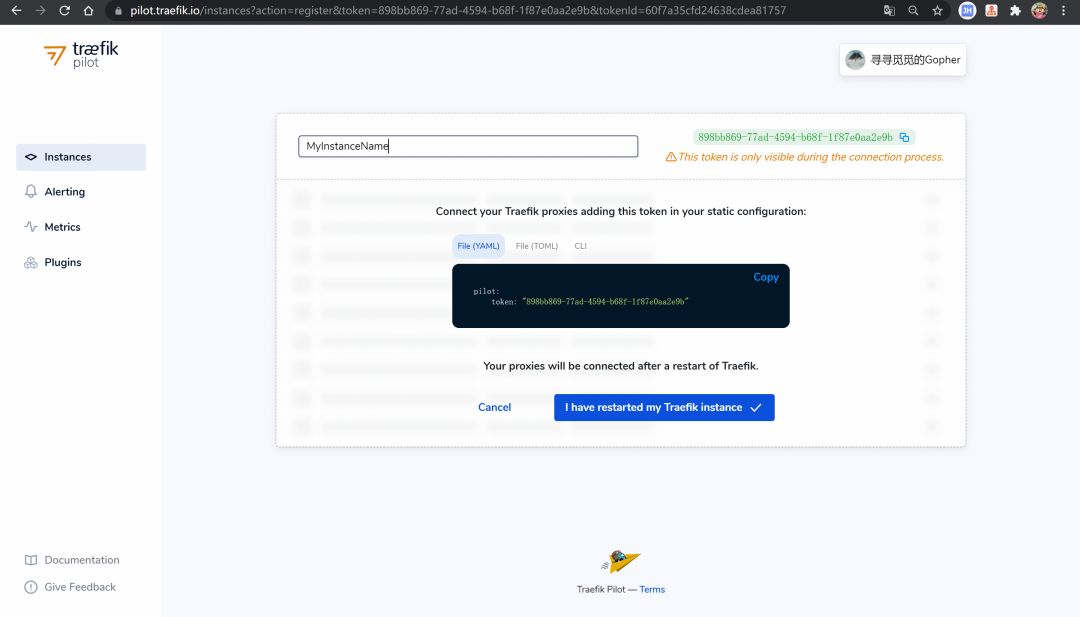
Task: Open the browser home page icon
Action: pyautogui.click(x=88, y=10)
